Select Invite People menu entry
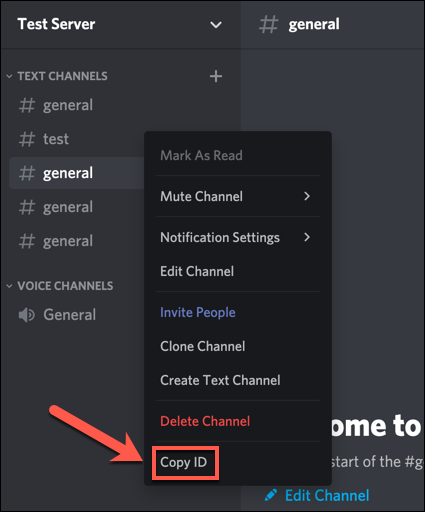The width and height of the screenshot is (425, 512). coord(238,312)
